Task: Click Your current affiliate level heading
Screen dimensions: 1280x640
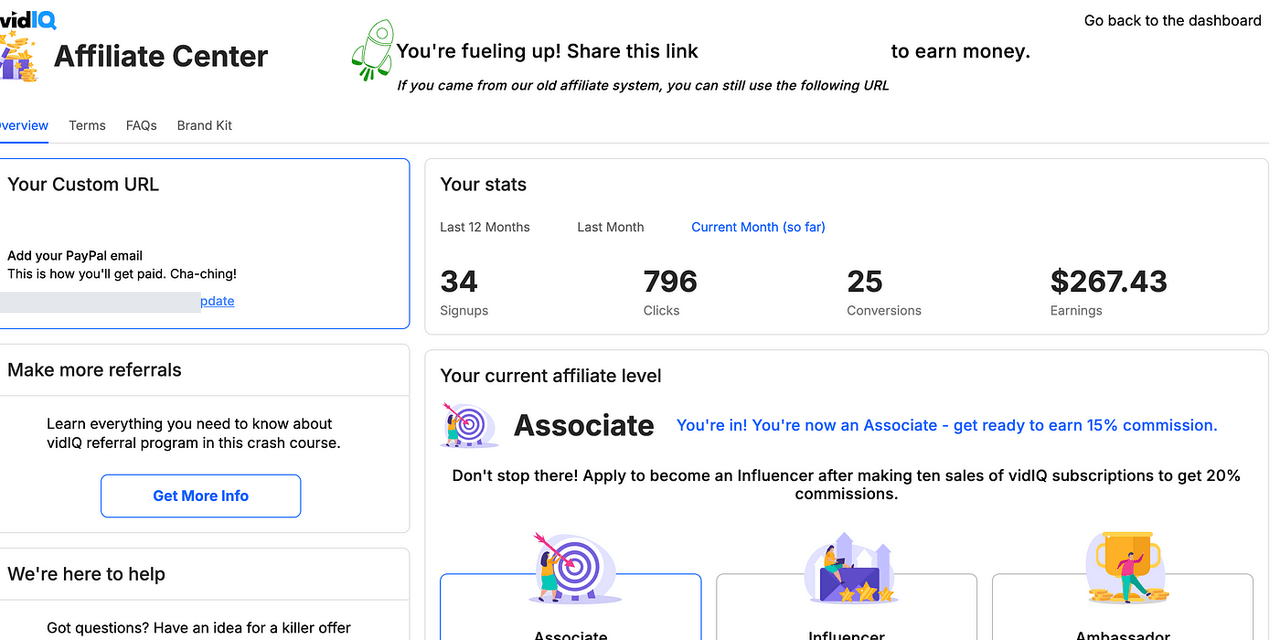Action: (x=551, y=376)
